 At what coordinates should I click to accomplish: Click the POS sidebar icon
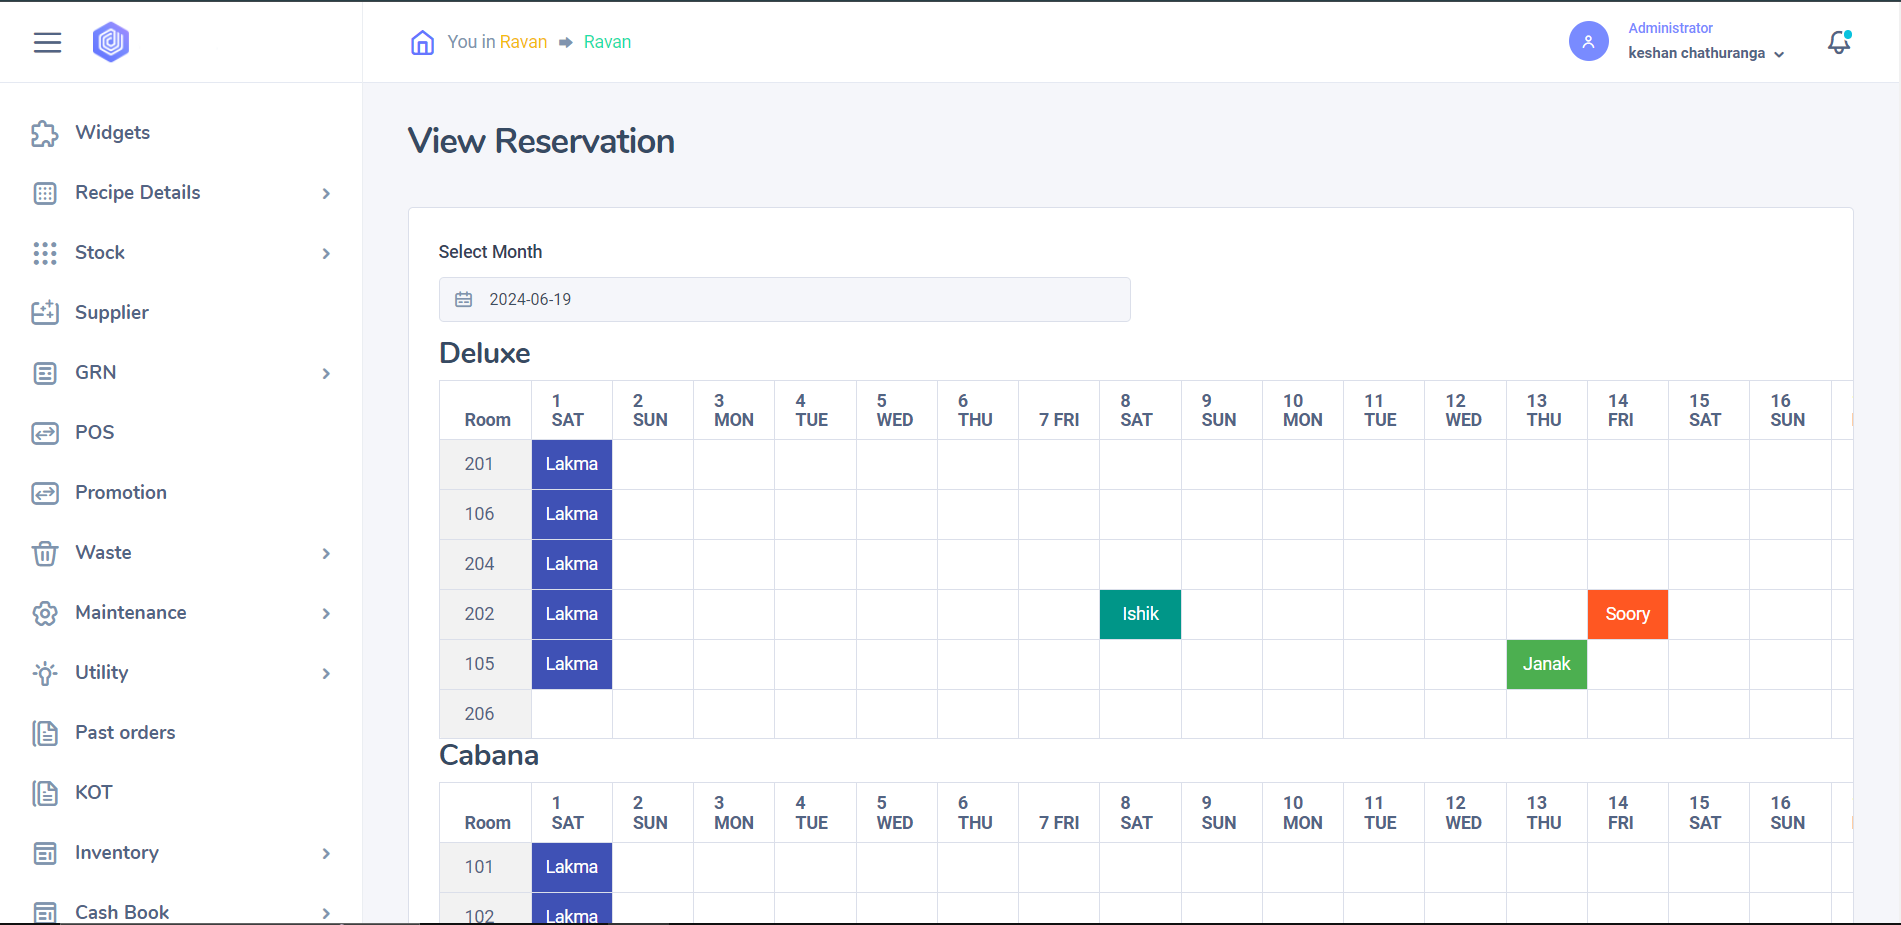[45, 433]
